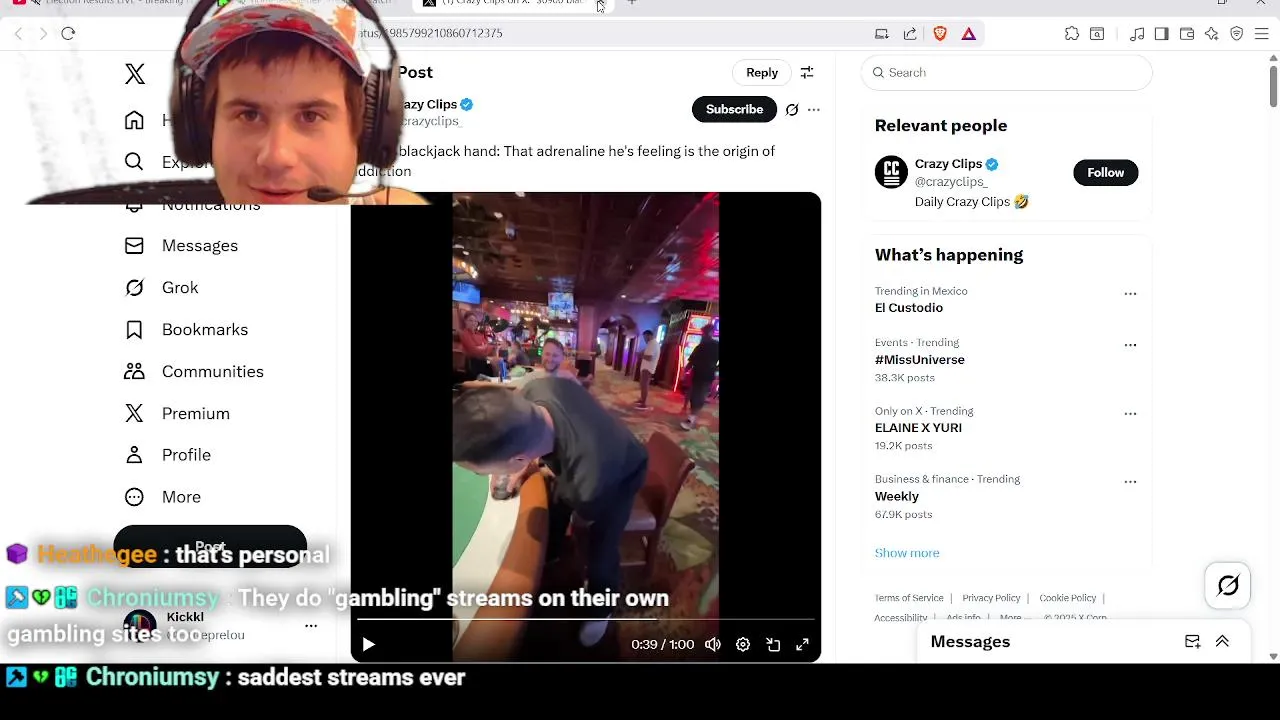The height and width of the screenshot is (720, 1280).
Task: Reload the page in the browser
Action: tap(68, 34)
